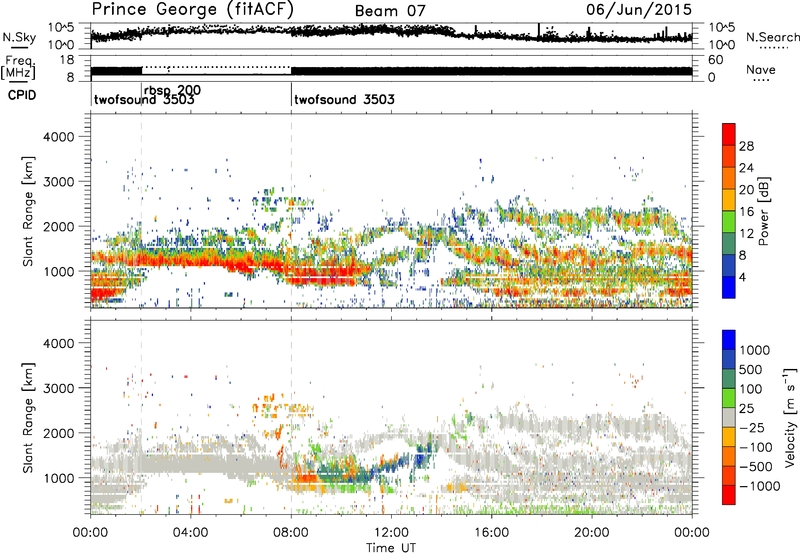Pick the bright blue top segment of Velocity color bar
Screen dimensions: 800x554
tap(729, 340)
